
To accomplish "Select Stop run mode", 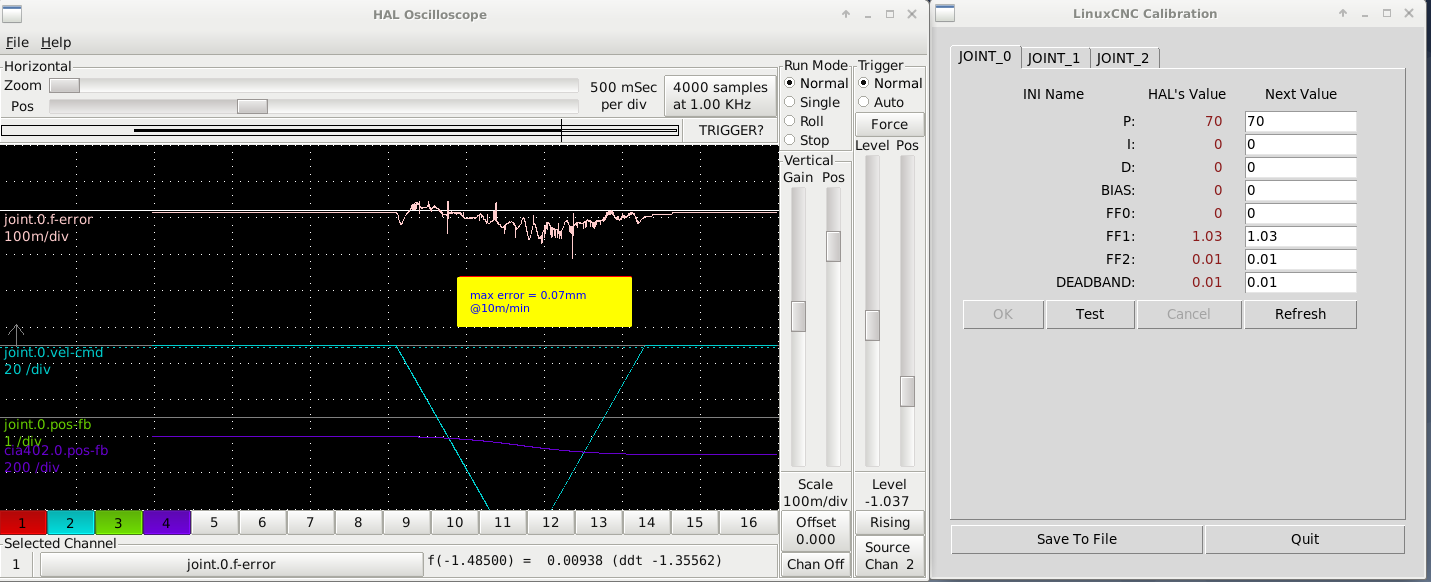I will tap(806, 140).
